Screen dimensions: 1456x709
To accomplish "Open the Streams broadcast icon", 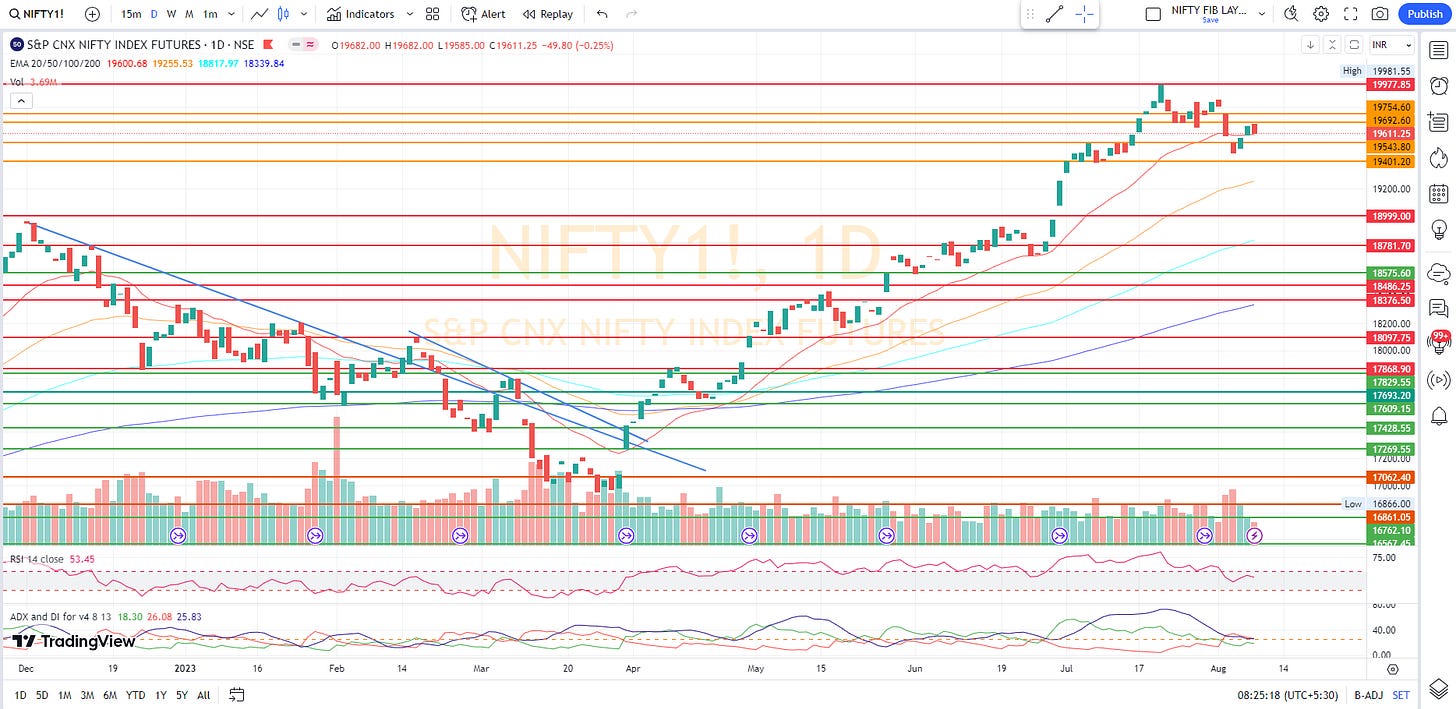I will pyautogui.click(x=1439, y=379).
